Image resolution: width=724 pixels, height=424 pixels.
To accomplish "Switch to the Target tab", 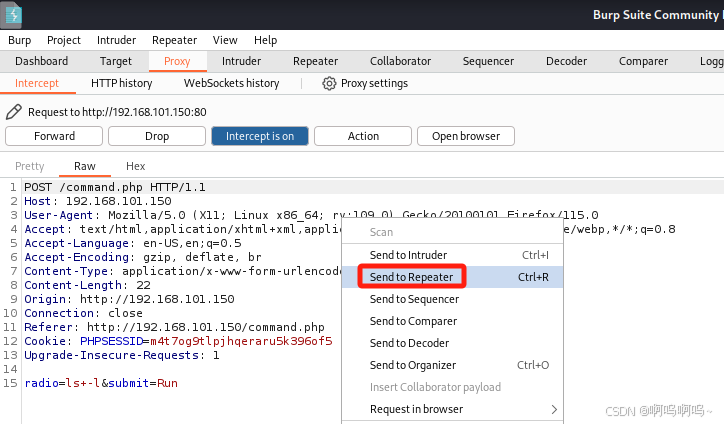I will (x=115, y=61).
